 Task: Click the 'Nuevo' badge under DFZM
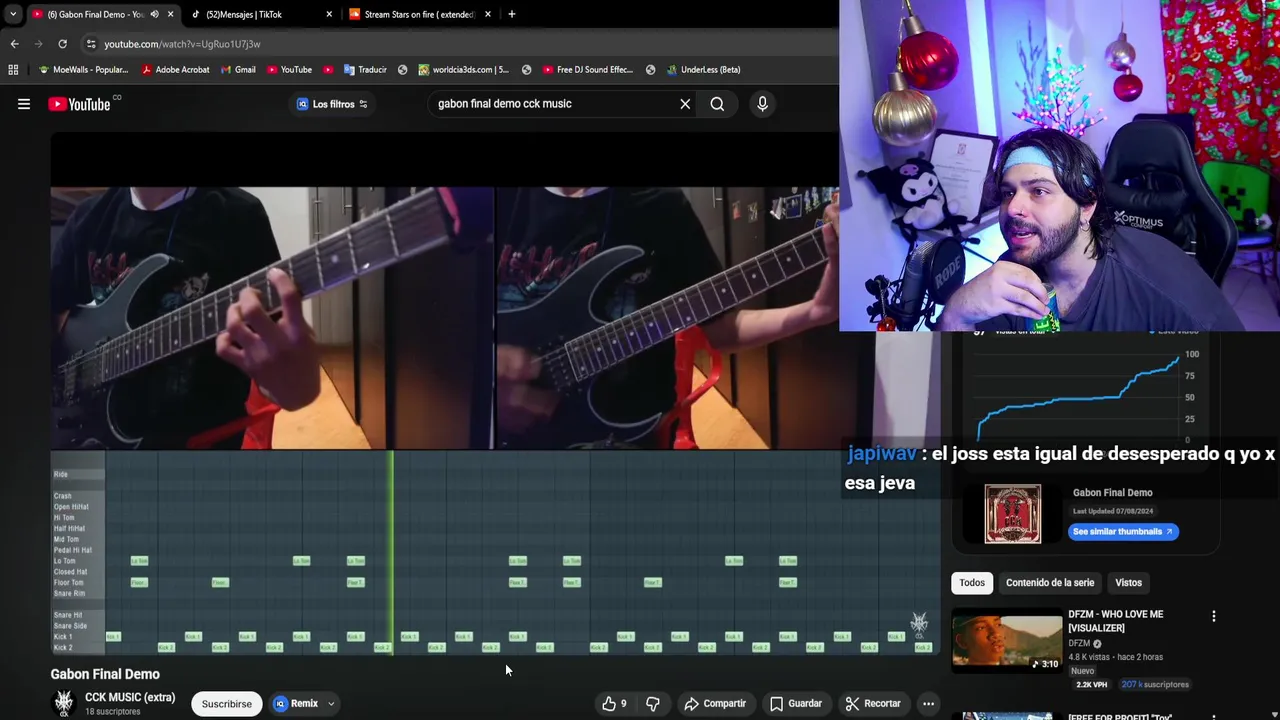pos(1083,671)
